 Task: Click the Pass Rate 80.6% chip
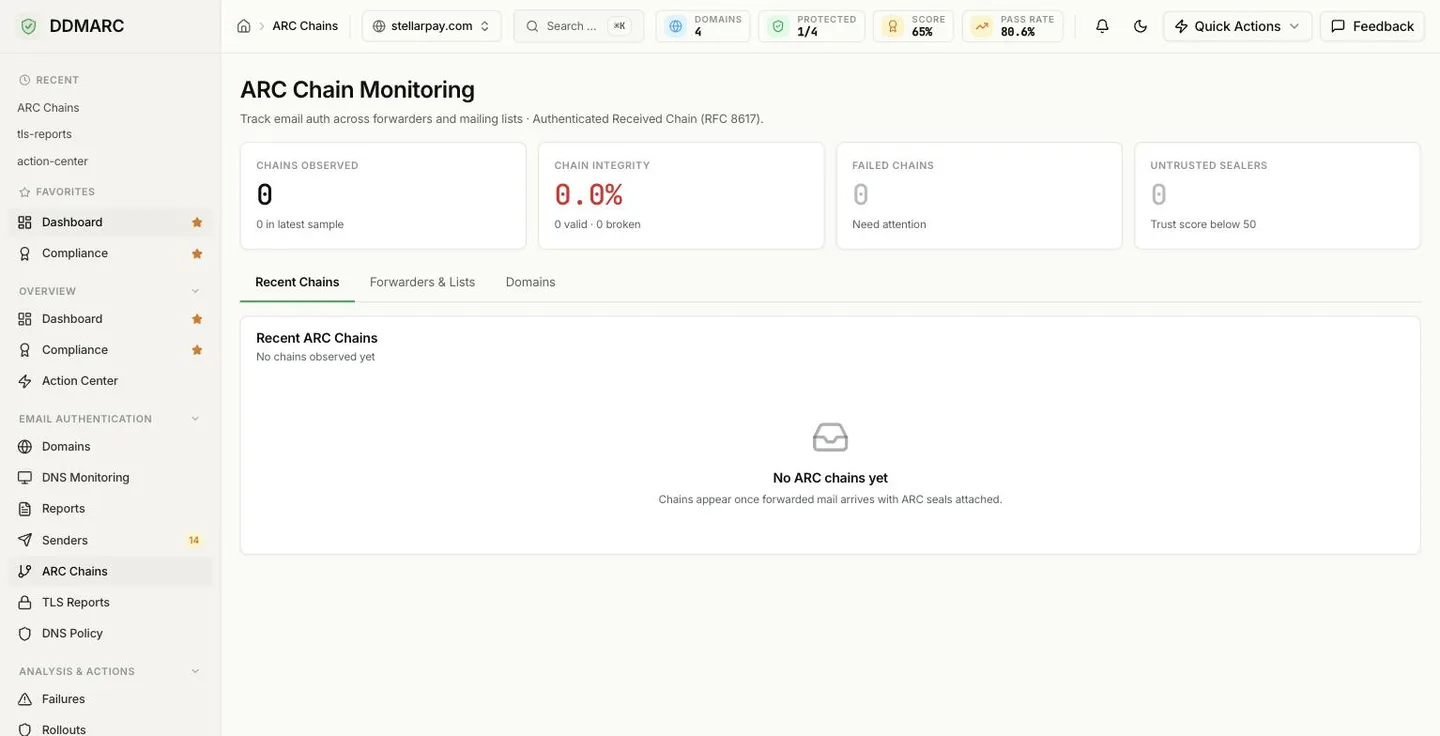tap(1012, 26)
